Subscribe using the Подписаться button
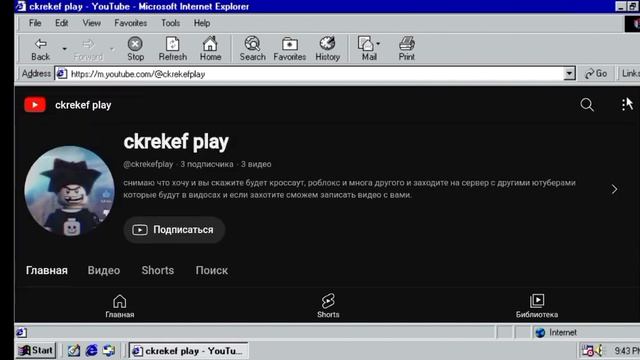 coord(174,230)
